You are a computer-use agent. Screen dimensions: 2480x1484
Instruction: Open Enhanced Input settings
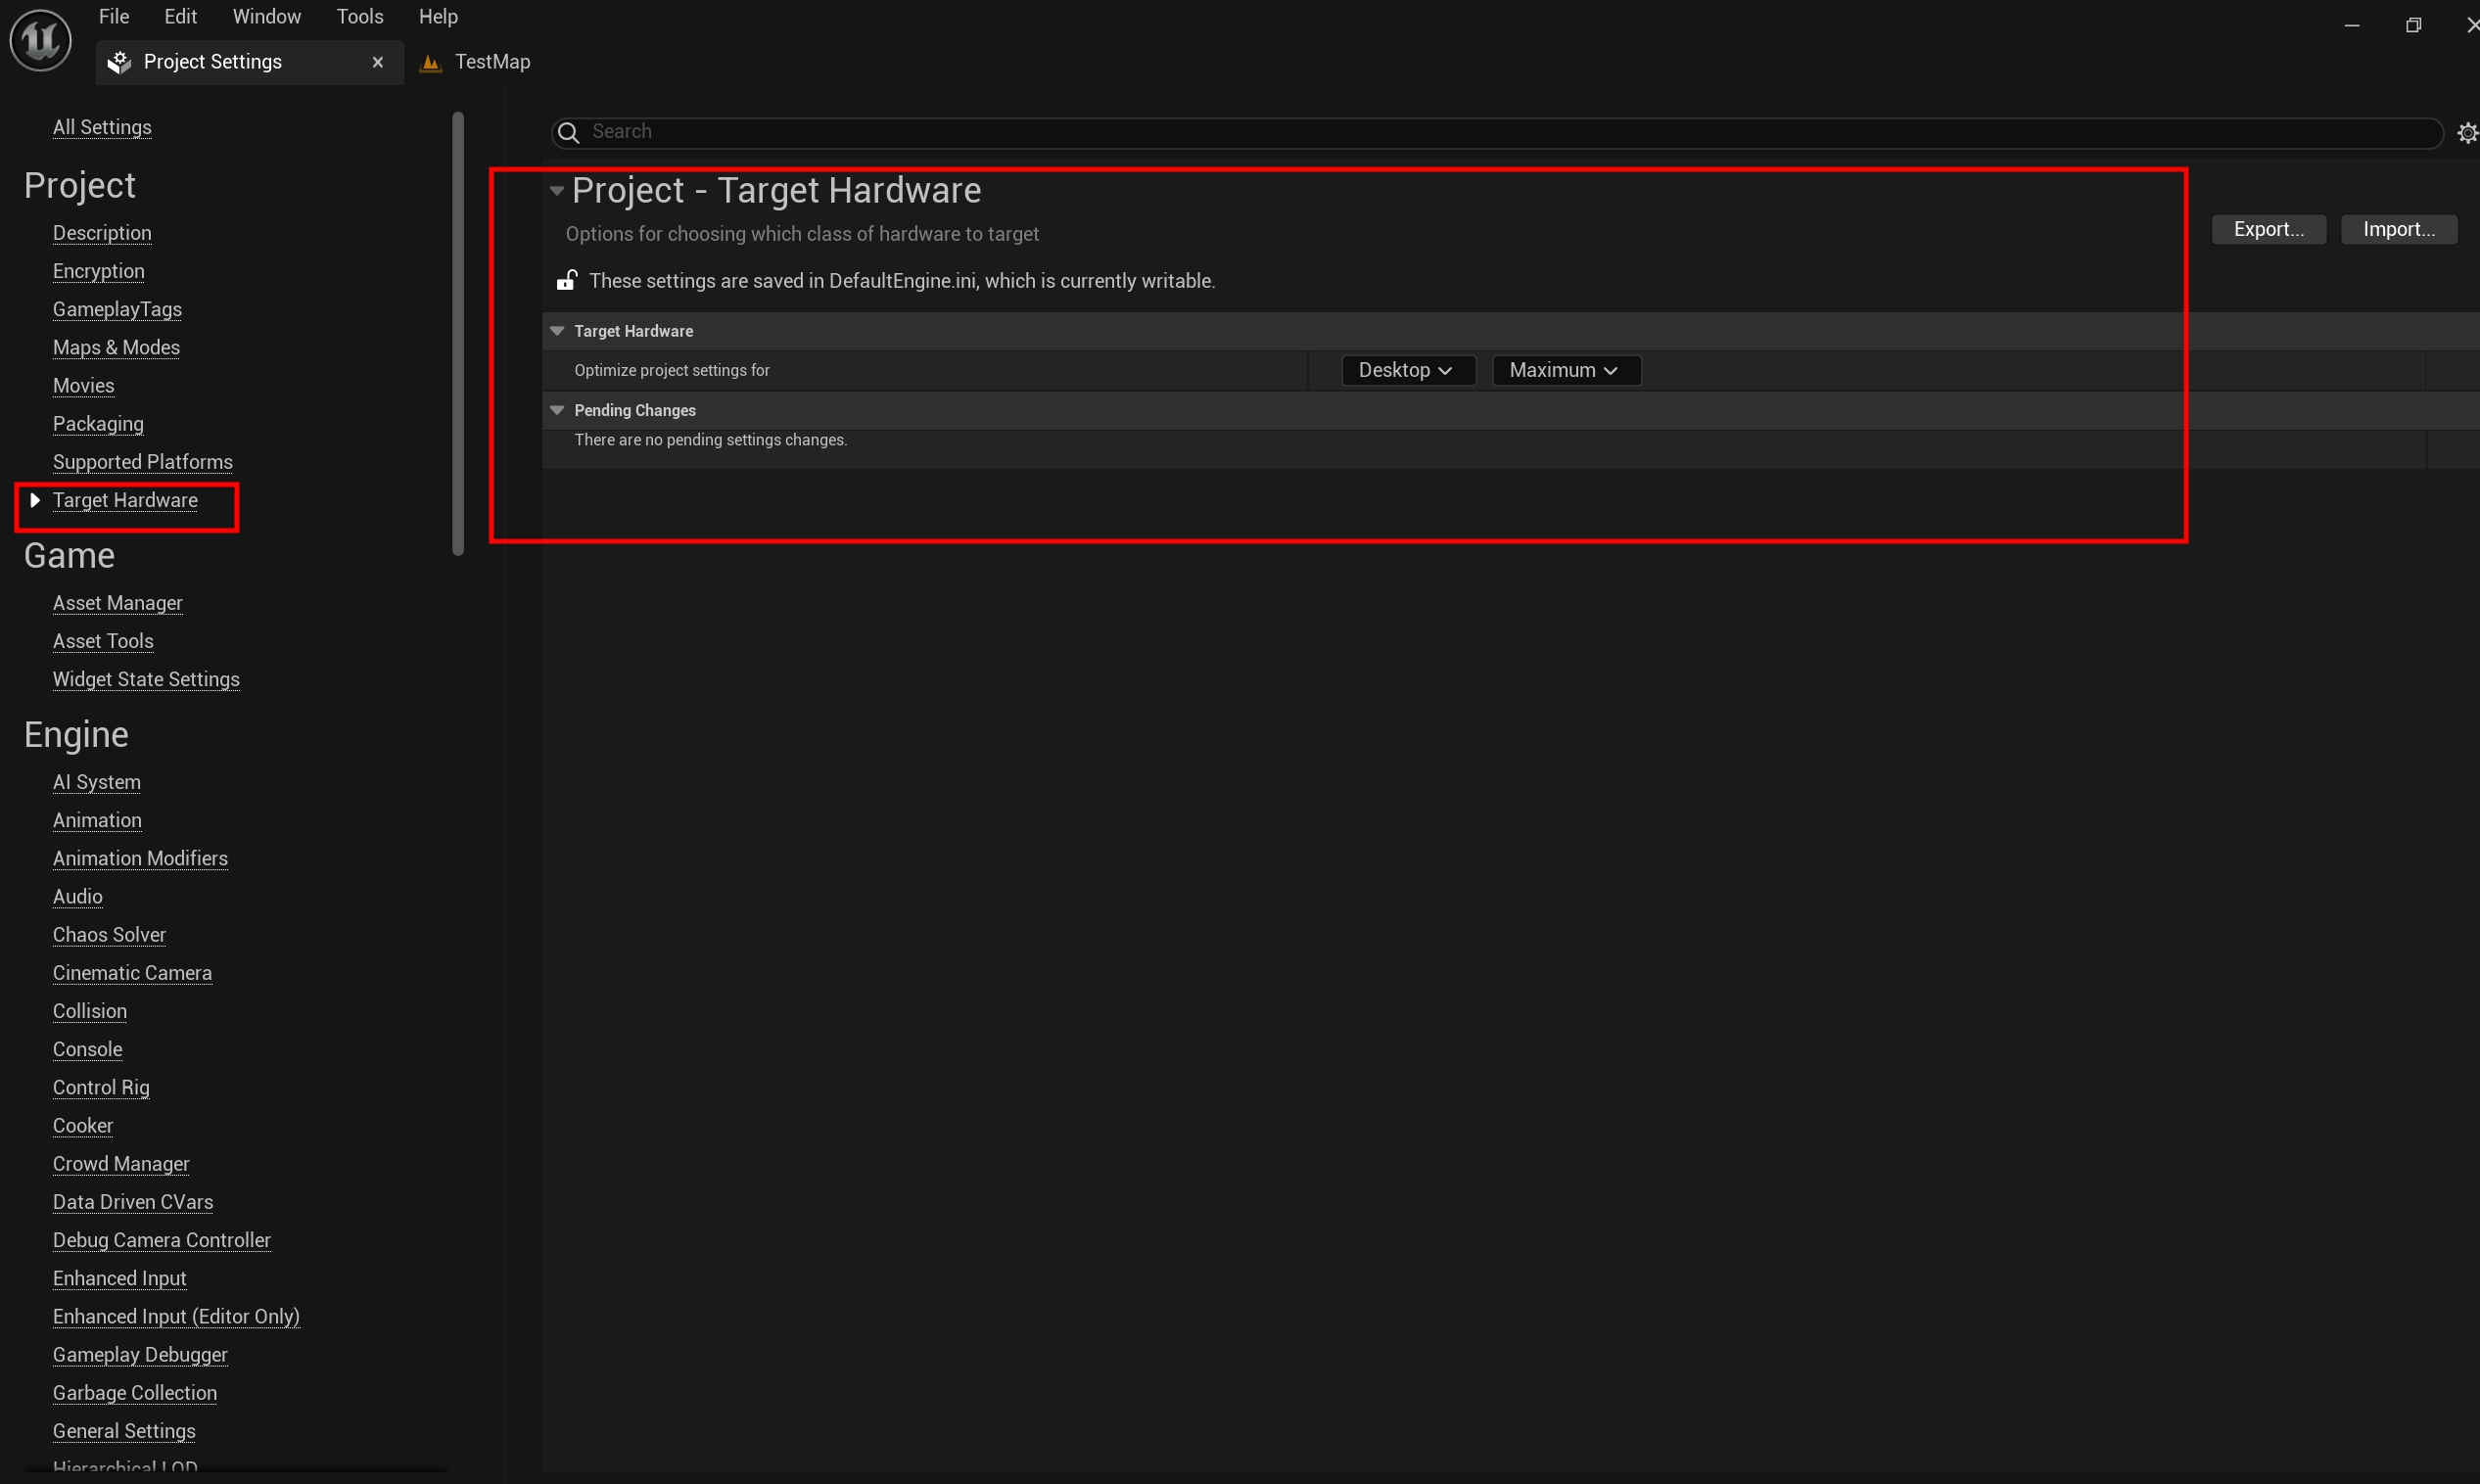[x=119, y=1278]
